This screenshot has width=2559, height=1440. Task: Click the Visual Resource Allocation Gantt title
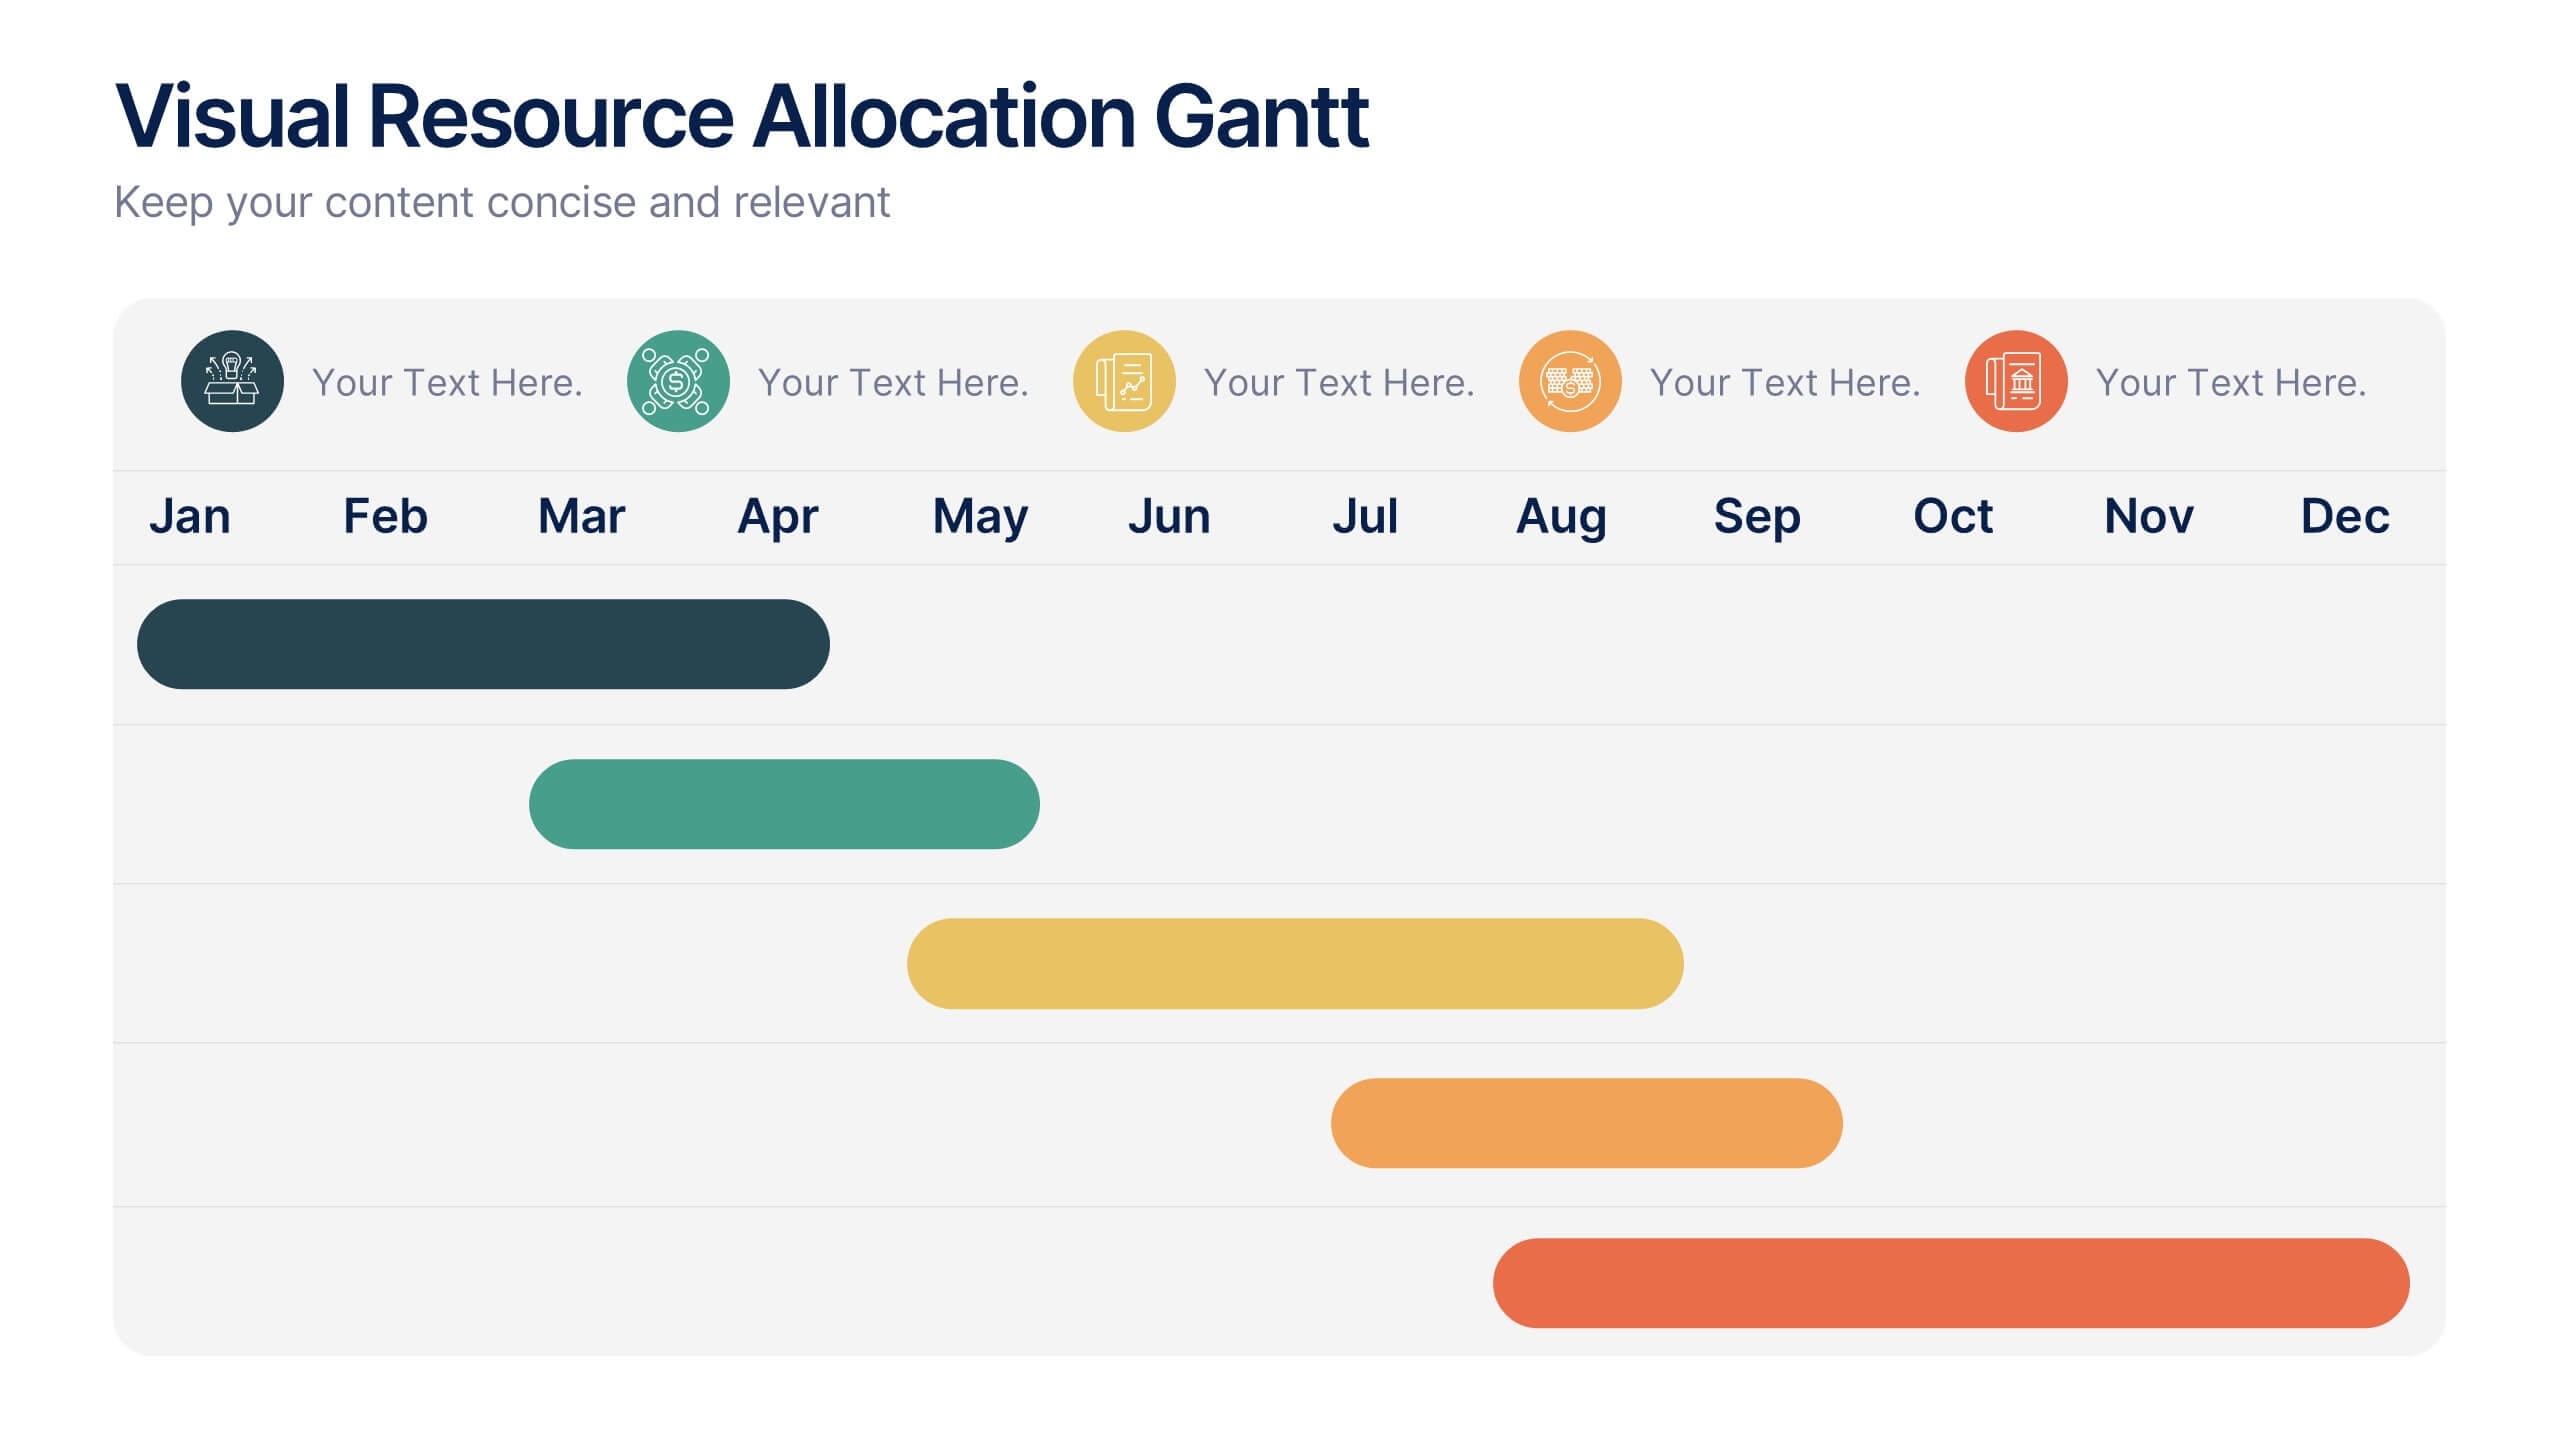pos(741,117)
